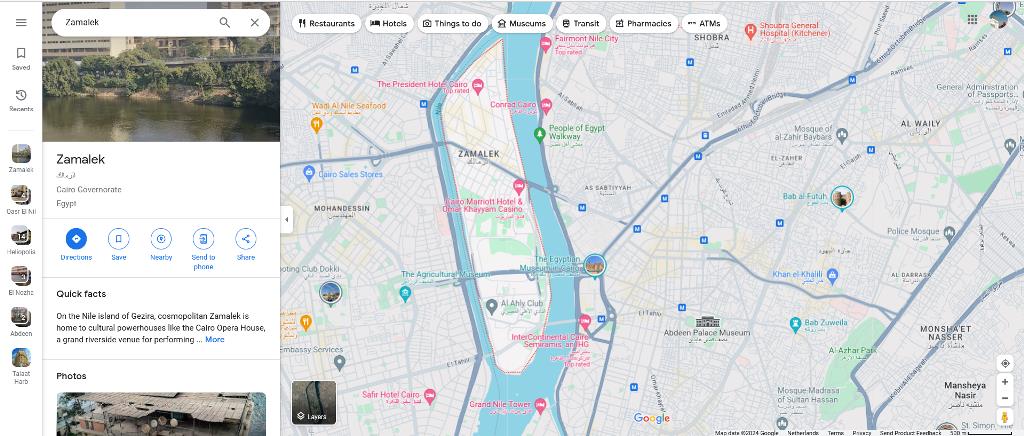Image resolution: width=1024 pixels, height=436 pixels.
Task: Click the ZAMALEK district map label
Action: (479, 154)
